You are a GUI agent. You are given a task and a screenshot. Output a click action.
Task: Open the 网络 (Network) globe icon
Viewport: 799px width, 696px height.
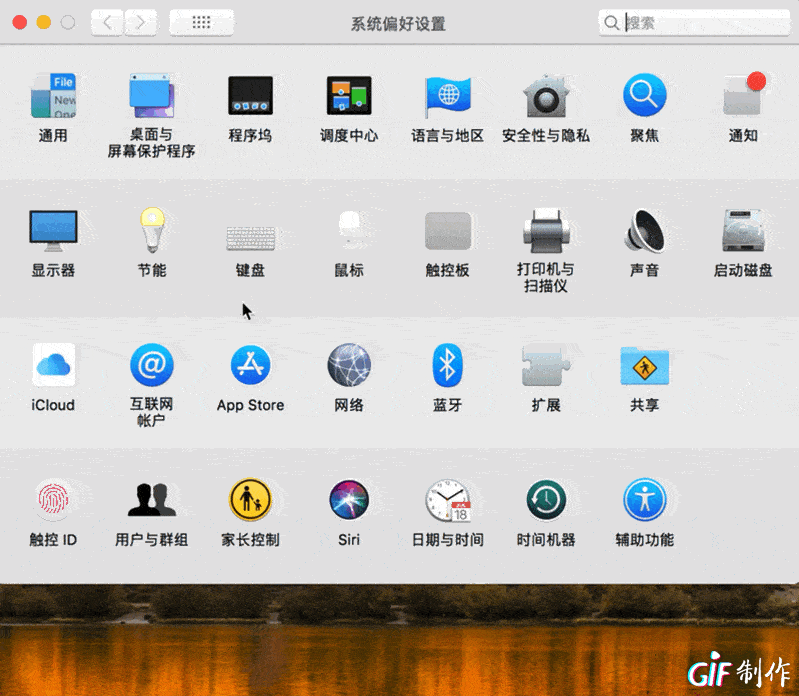click(349, 365)
